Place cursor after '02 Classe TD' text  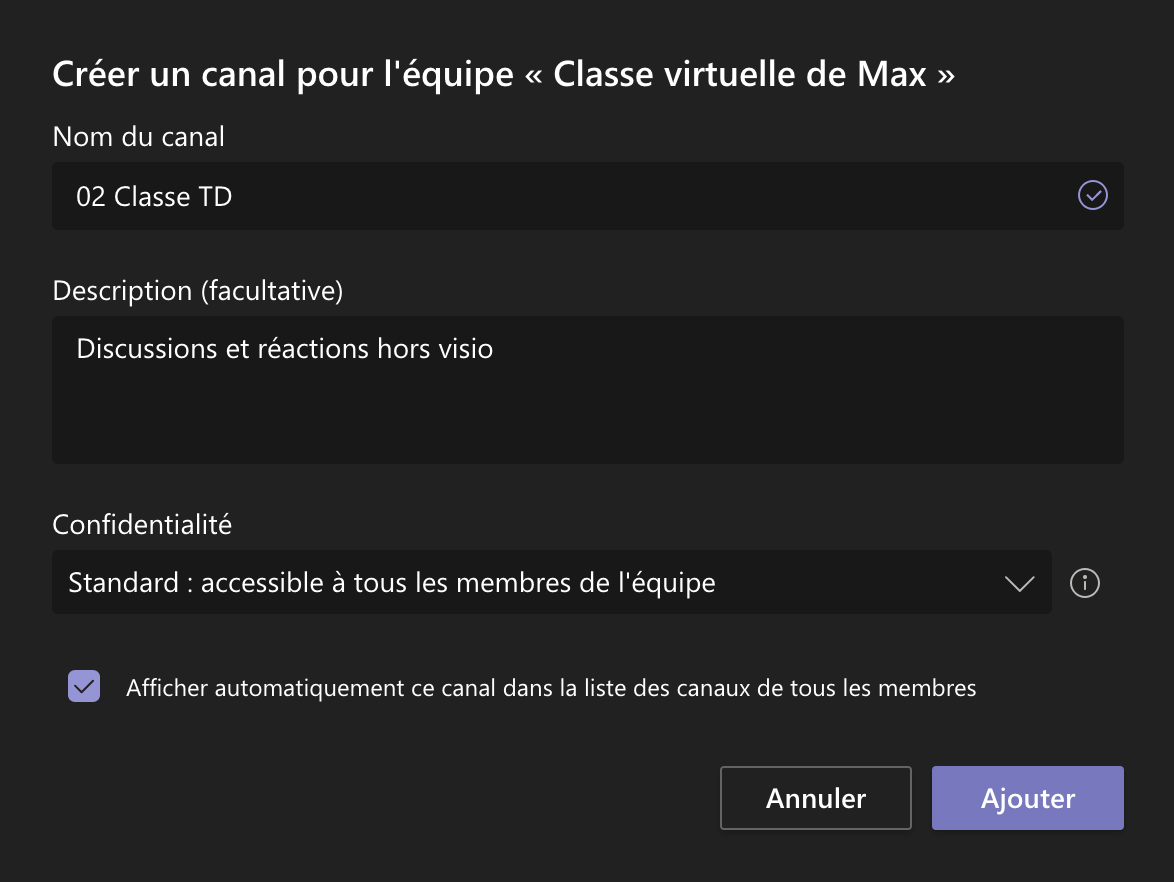click(234, 197)
